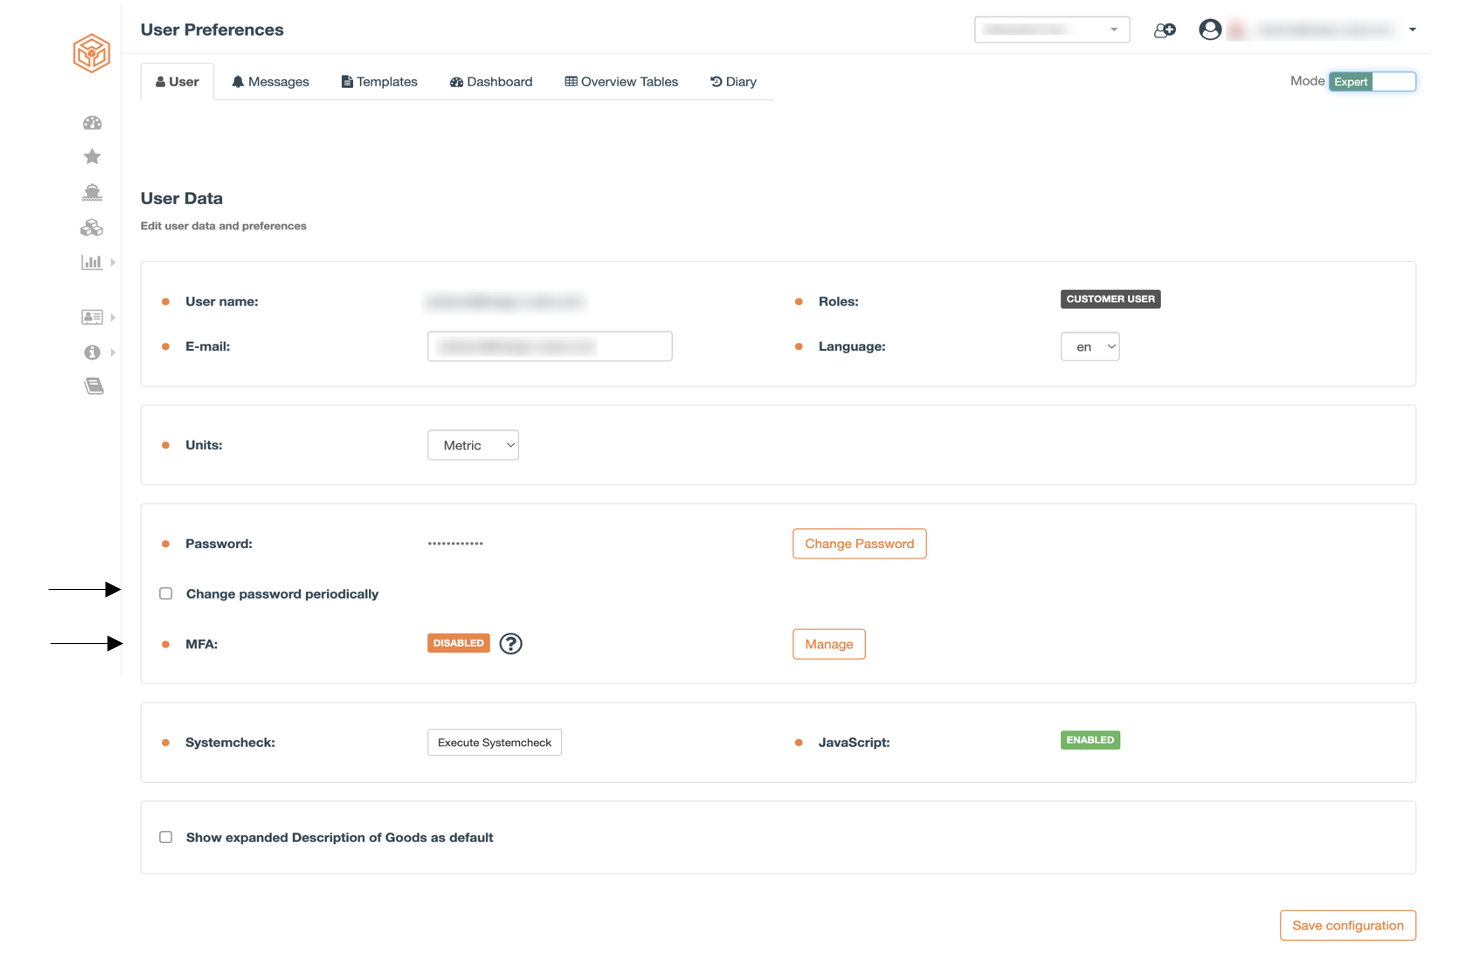Click 'Edit user data and preferences' text

coord(223,226)
